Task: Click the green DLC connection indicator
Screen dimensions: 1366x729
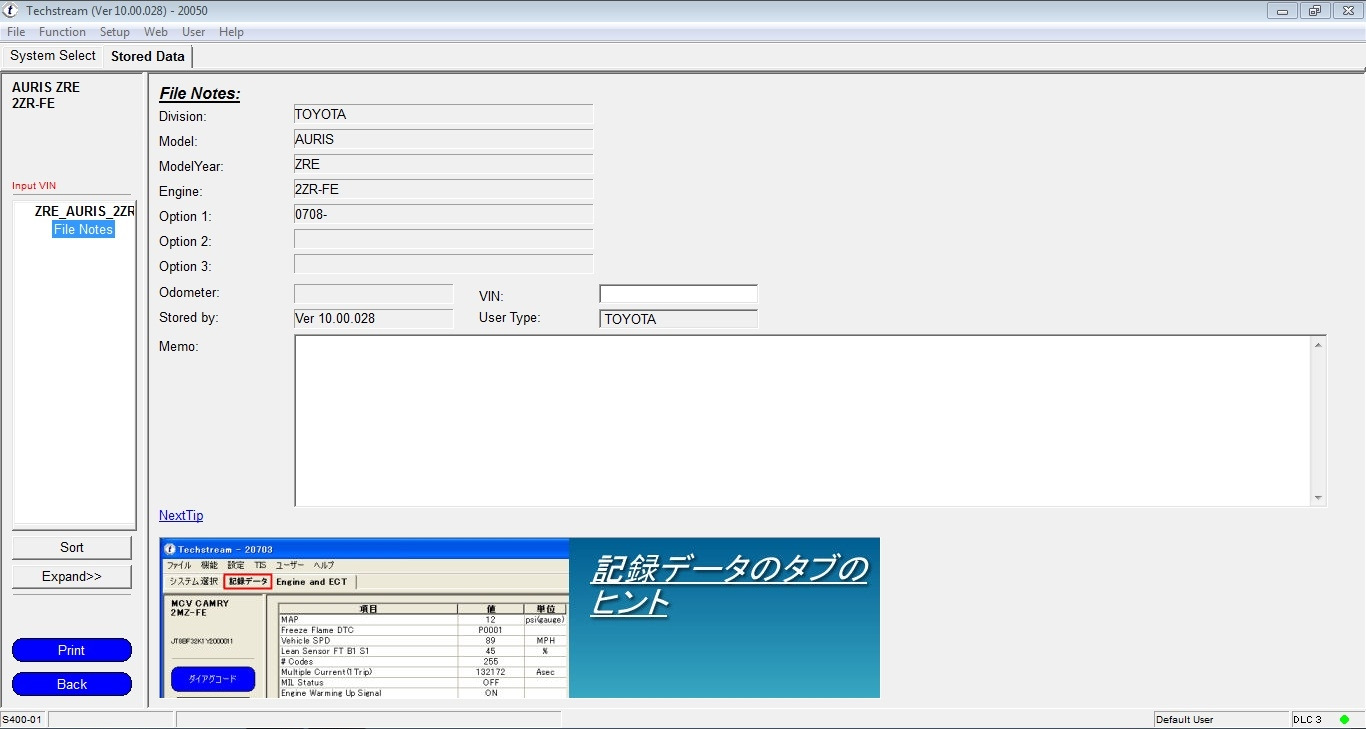Action: pyautogui.click(x=1345, y=719)
